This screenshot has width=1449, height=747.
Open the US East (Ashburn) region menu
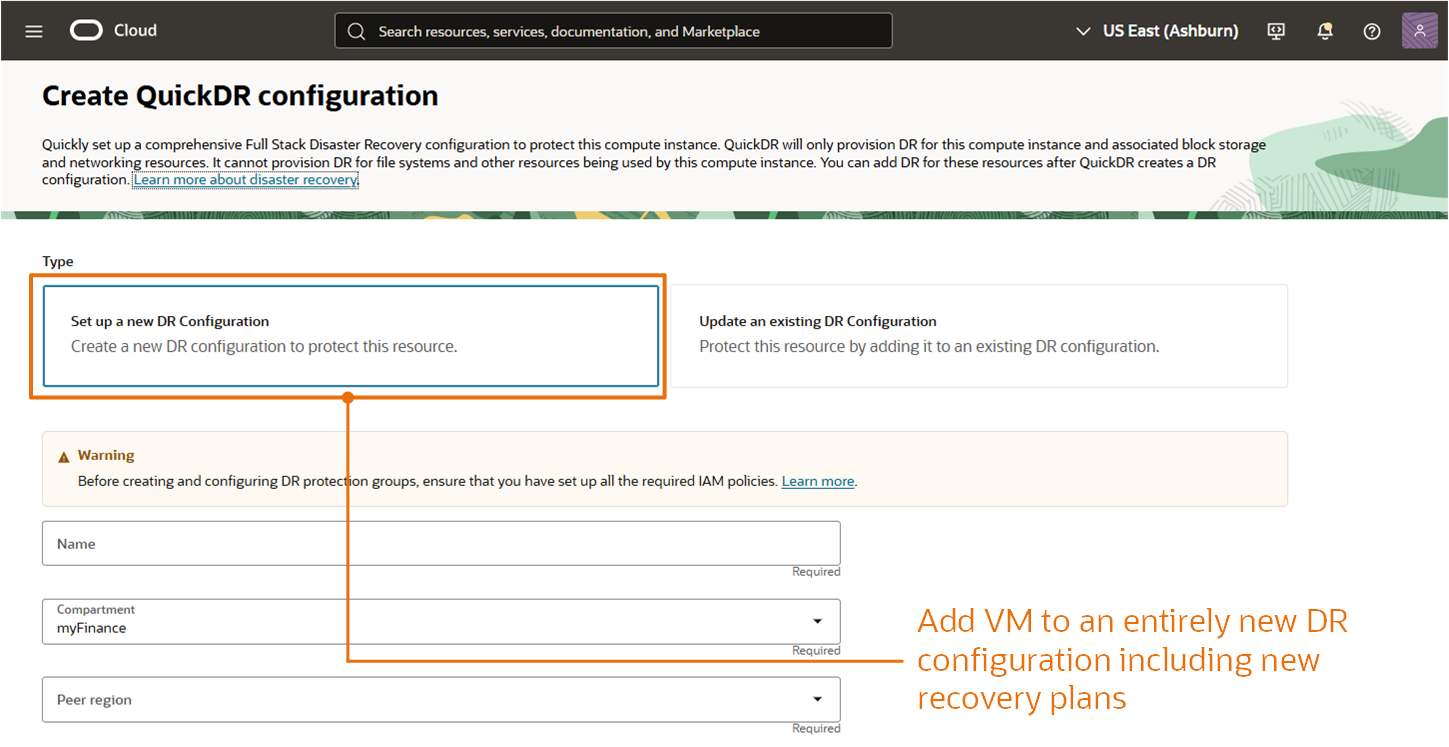point(1170,31)
